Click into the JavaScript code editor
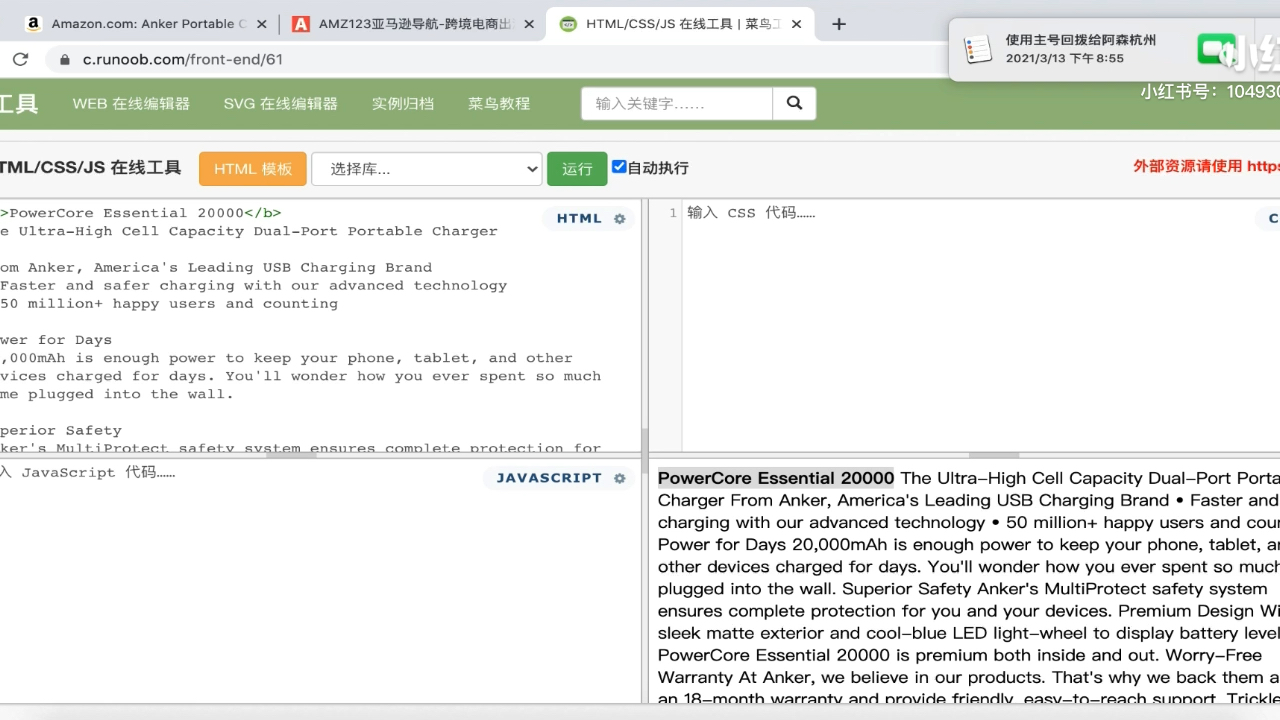 (x=320, y=580)
